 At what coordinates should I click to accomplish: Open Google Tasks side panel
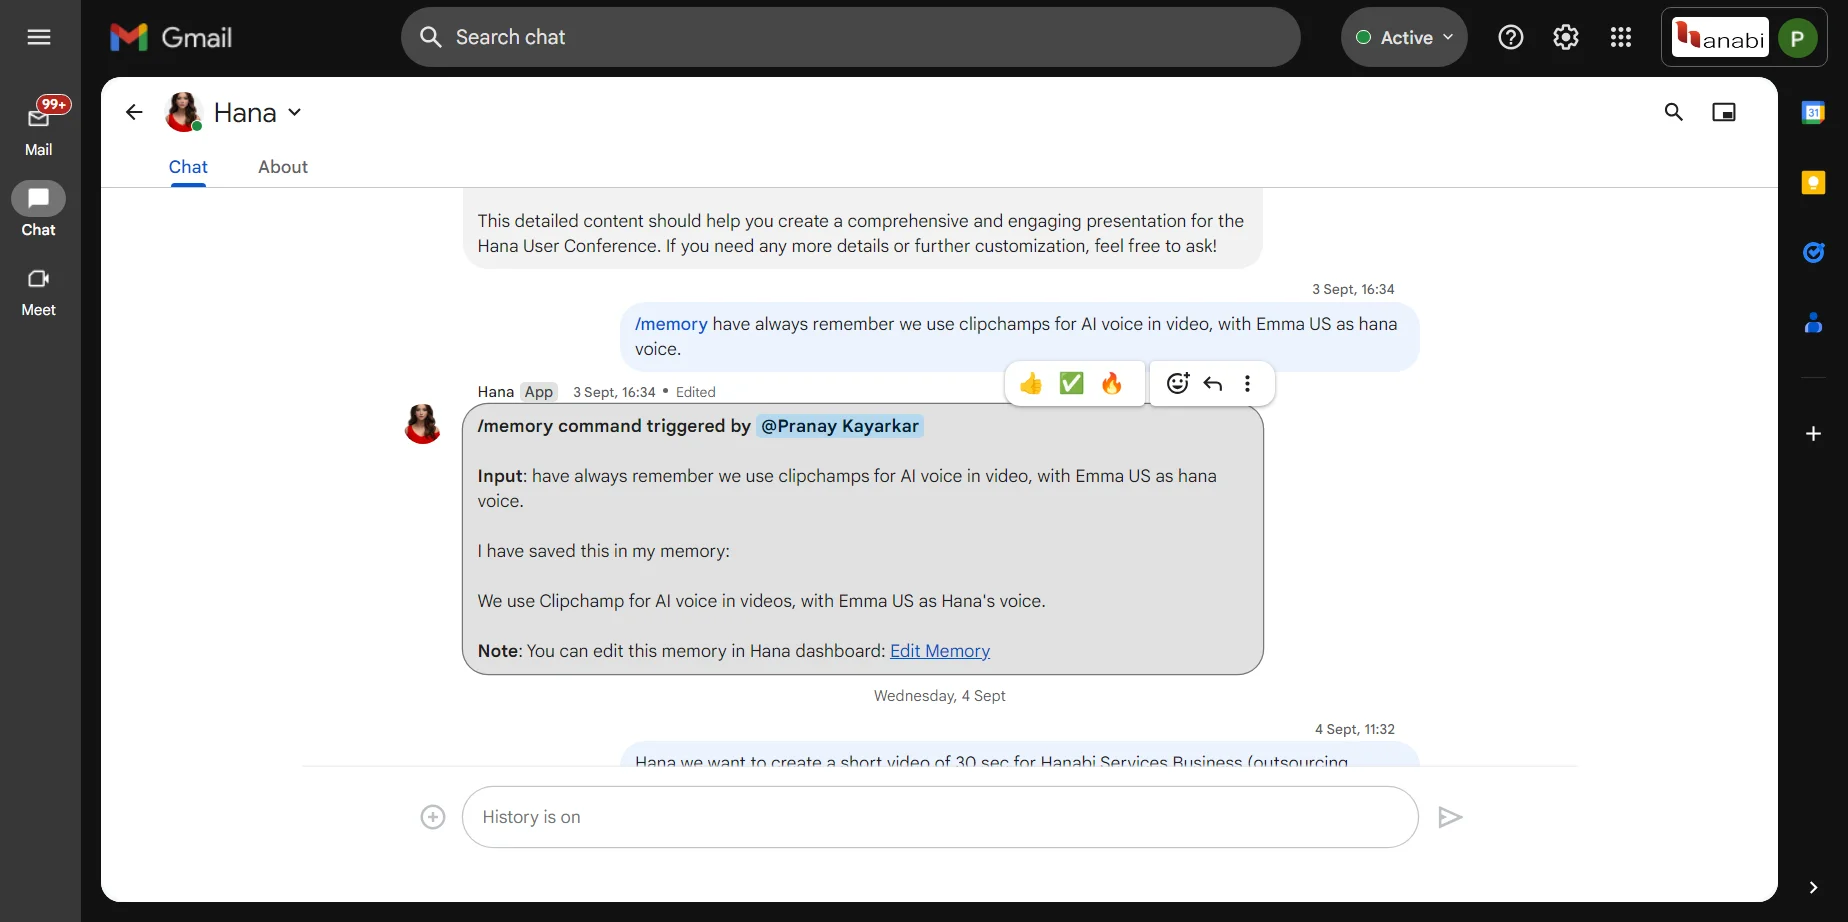pyautogui.click(x=1813, y=252)
